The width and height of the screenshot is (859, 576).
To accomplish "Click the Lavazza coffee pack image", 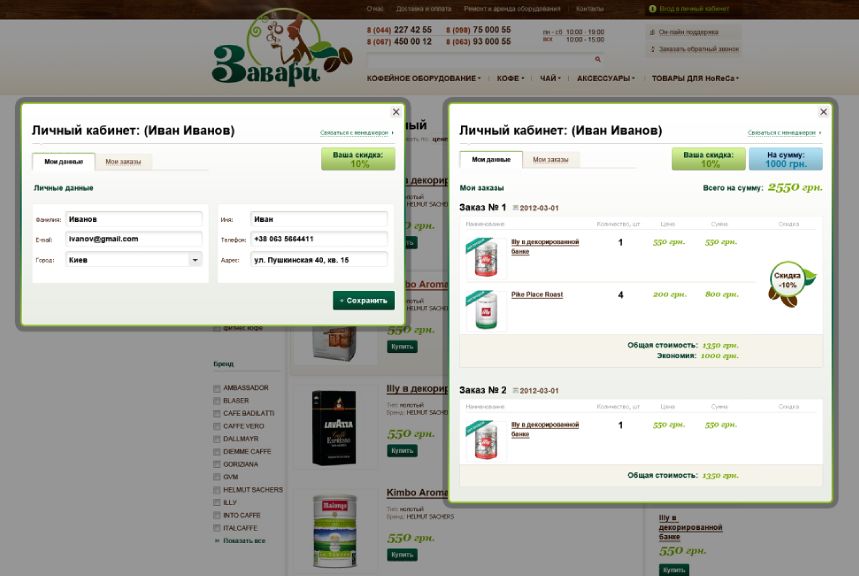I will coord(334,427).
